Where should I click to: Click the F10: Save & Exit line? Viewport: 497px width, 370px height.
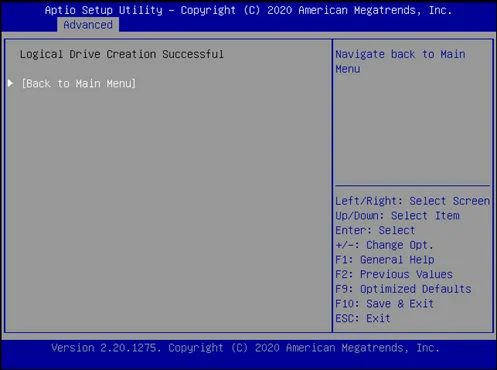(384, 304)
